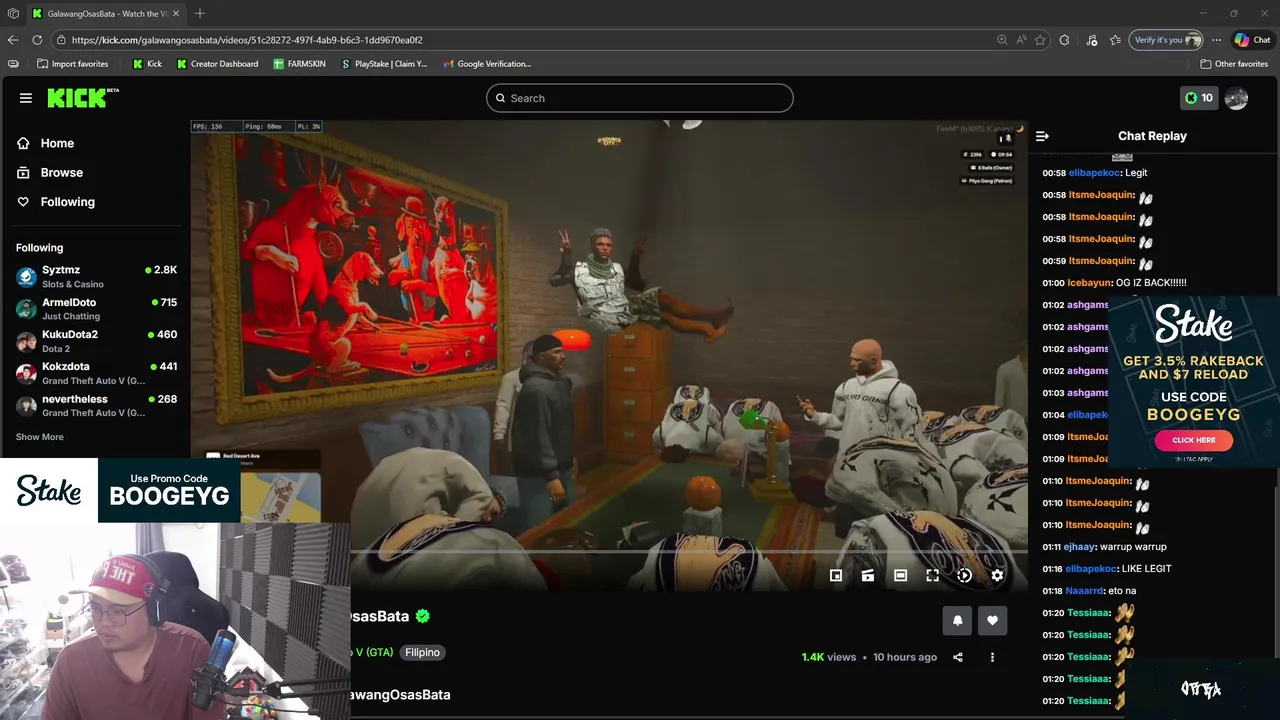This screenshot has width=1280, height=720.
Task: Focus the Kick Search box
Action: [x=640, y=98]
